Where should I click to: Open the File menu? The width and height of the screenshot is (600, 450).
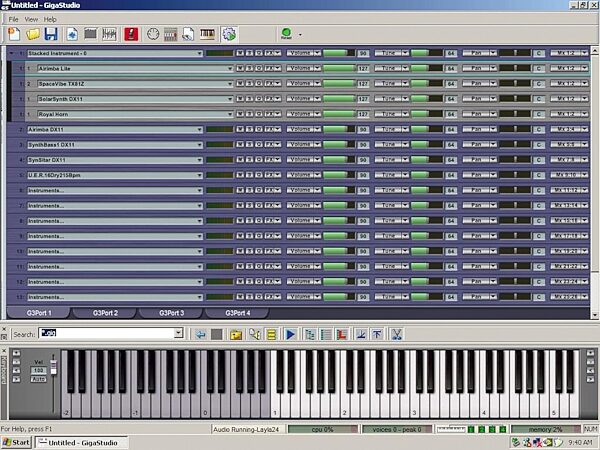click(13, 19)
